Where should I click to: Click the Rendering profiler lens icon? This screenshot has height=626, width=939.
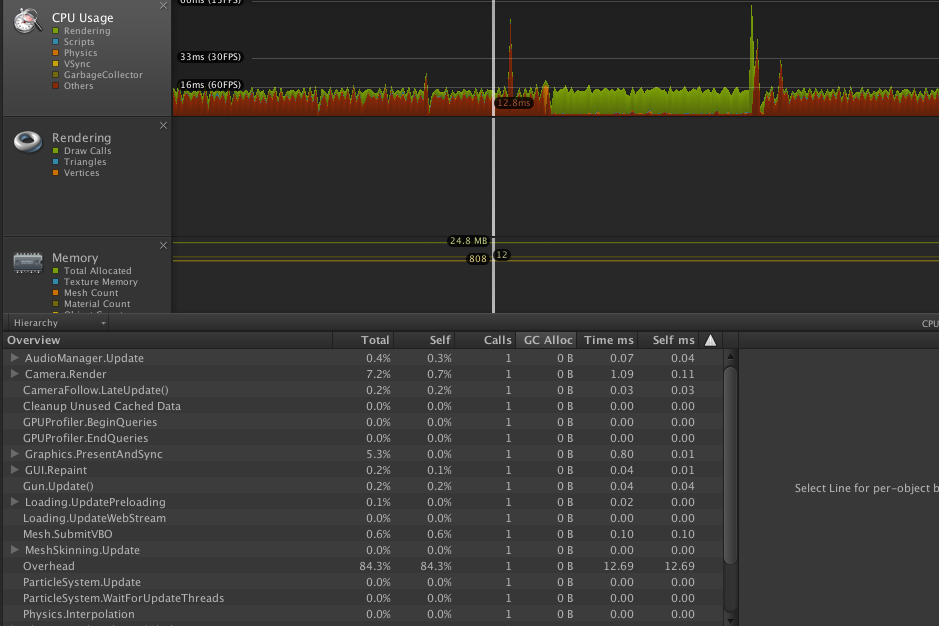pyautogui.click(x=28, y=142)
